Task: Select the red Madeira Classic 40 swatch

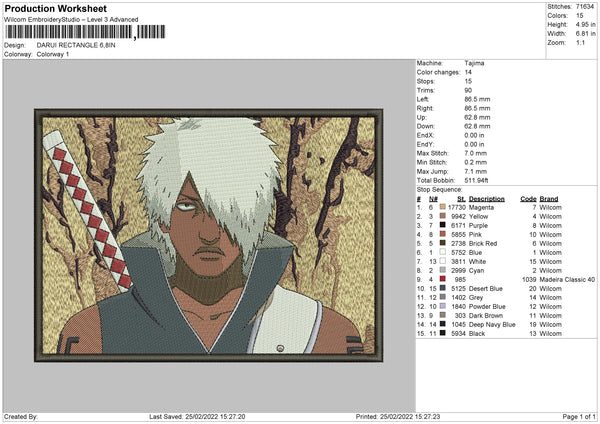Action: coord(444,279)
